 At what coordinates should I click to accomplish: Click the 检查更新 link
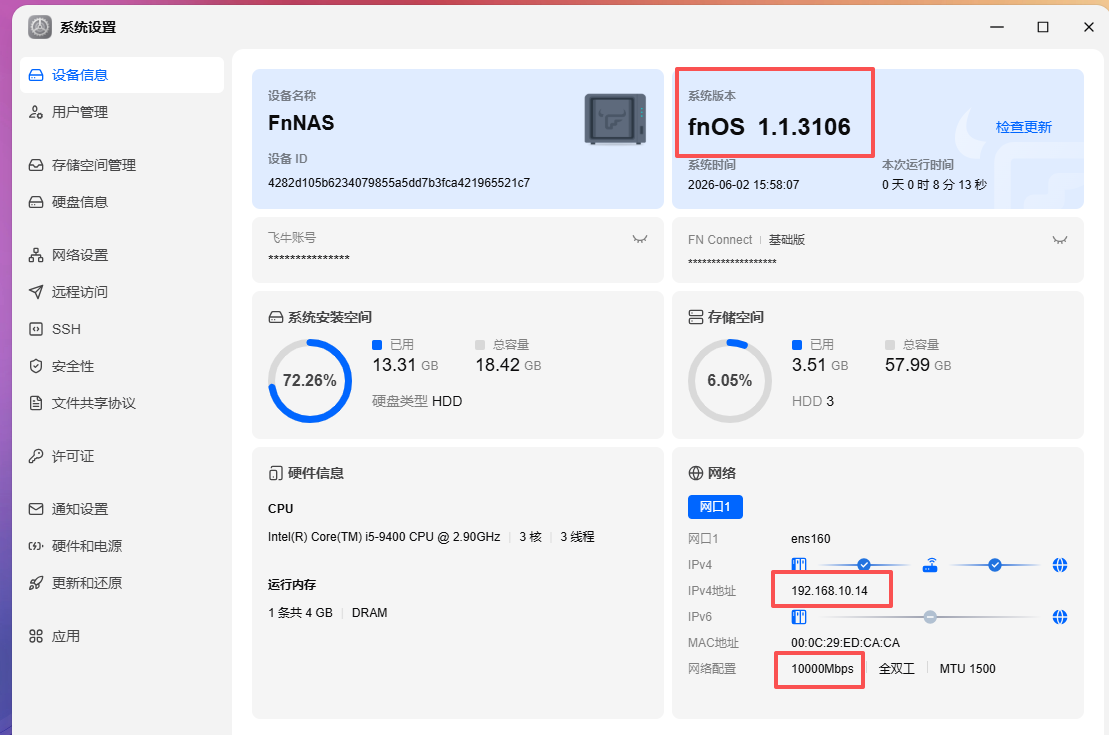tap(1023, 127)
